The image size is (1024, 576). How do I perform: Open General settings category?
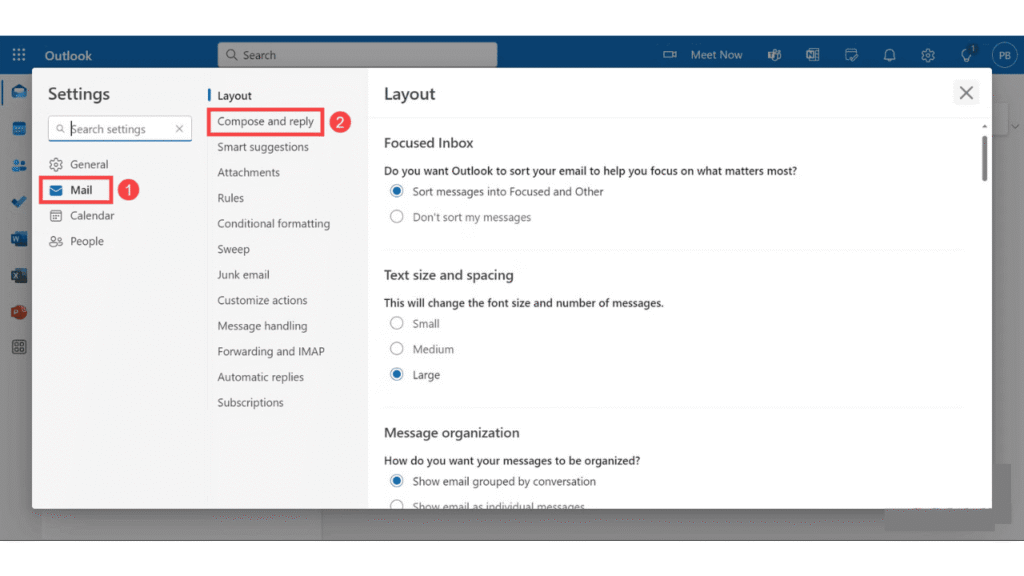point(79,165)
